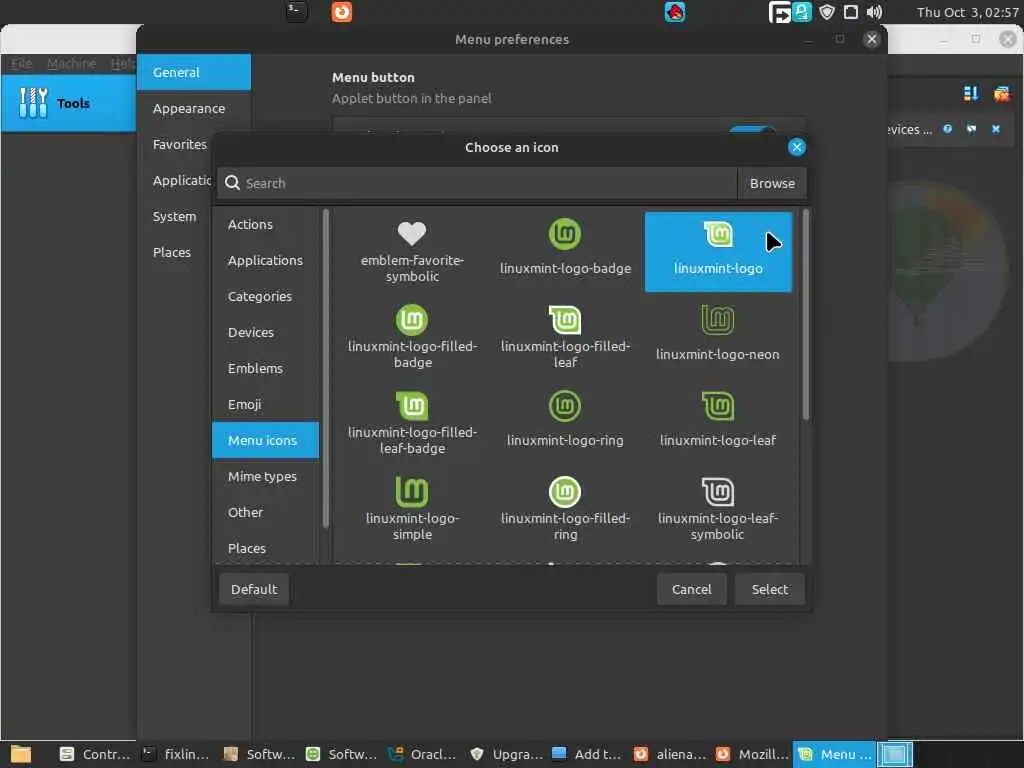This screenshot has width=1024, height=768.
Task: Click the Default button
Action: tap(254, 589)
